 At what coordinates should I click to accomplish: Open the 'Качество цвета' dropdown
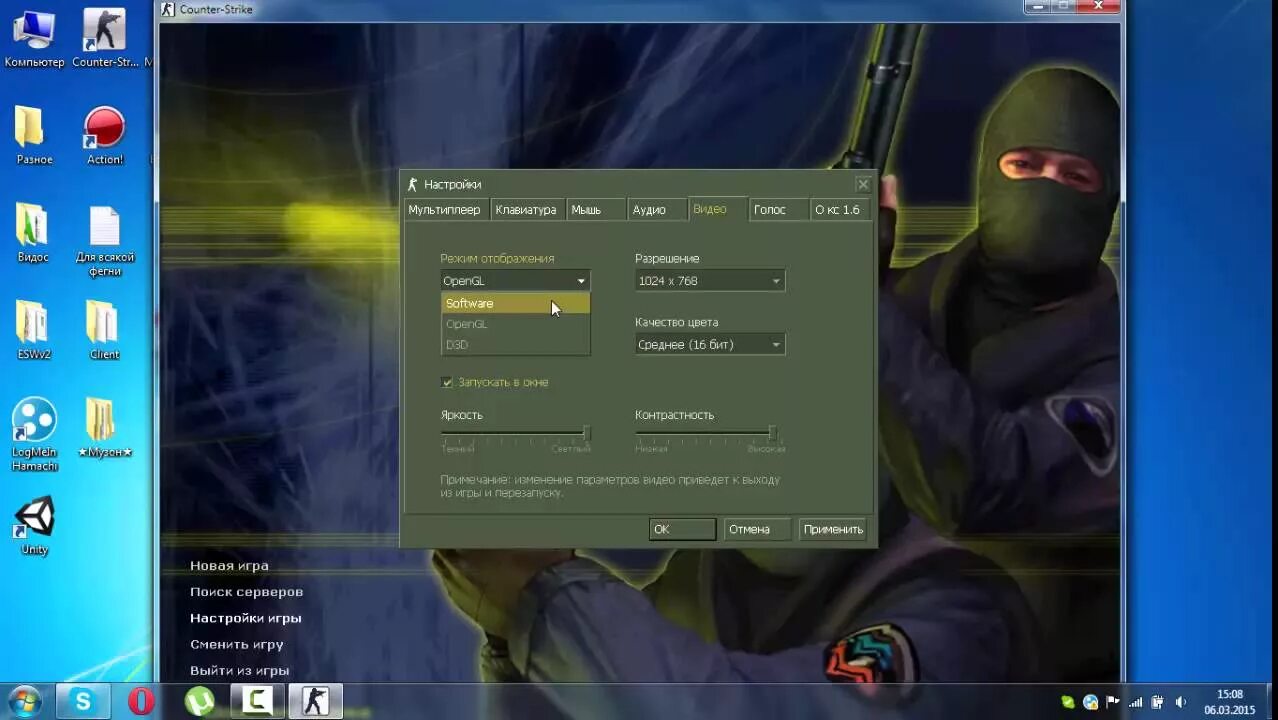pos(710,345)
